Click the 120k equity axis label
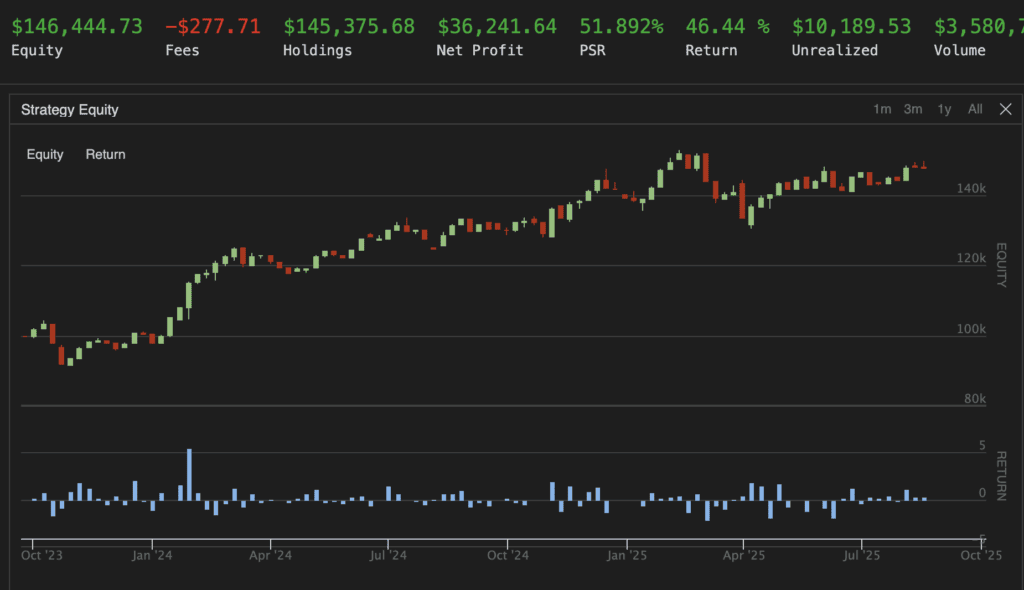The image size is (1024, 590). pyautogui.click(x=971, y=258)
